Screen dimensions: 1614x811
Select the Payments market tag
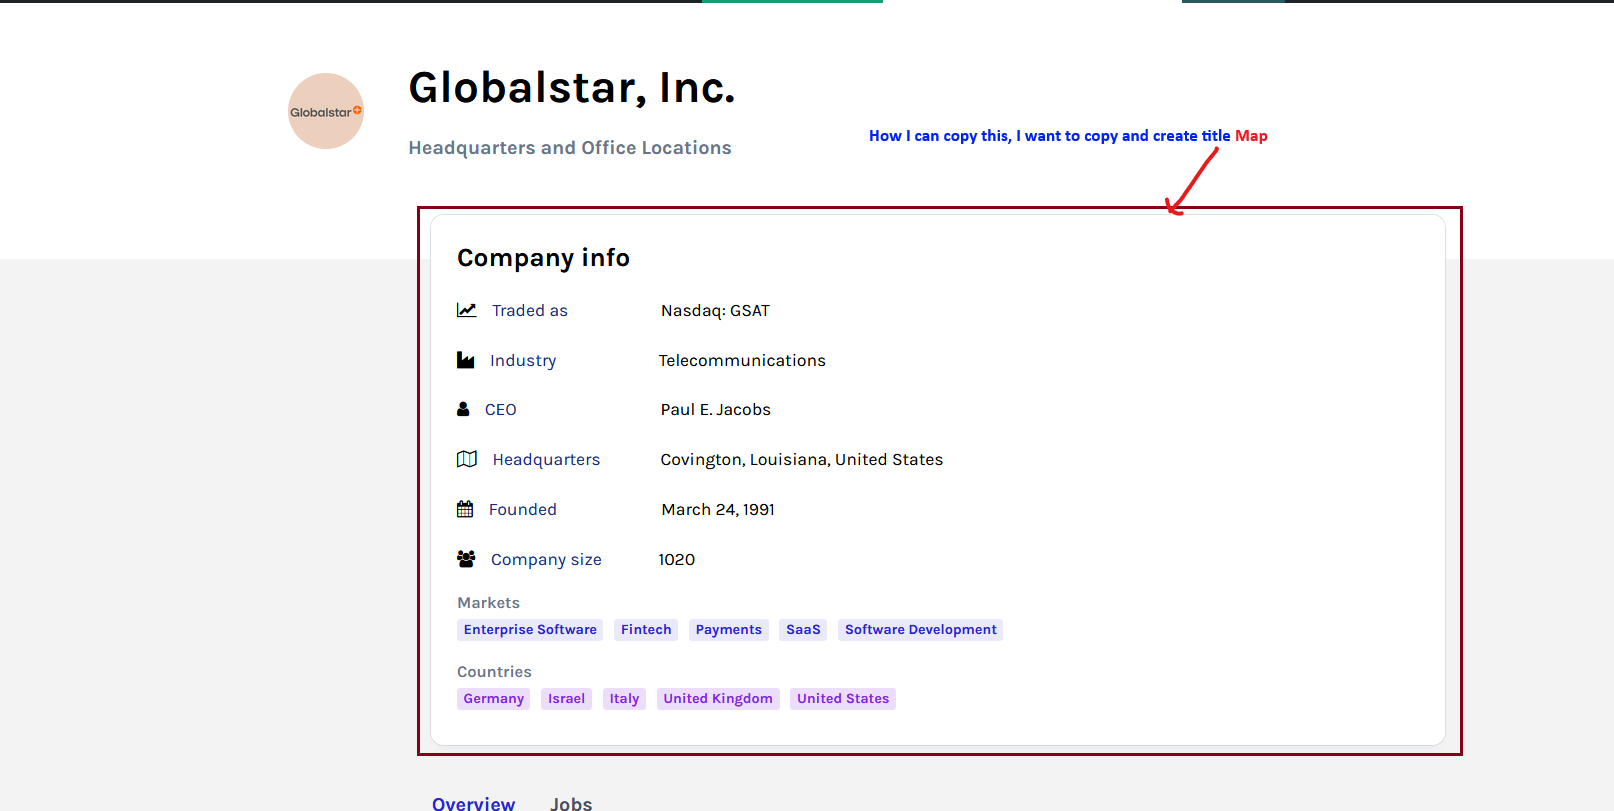pos(729,630)
